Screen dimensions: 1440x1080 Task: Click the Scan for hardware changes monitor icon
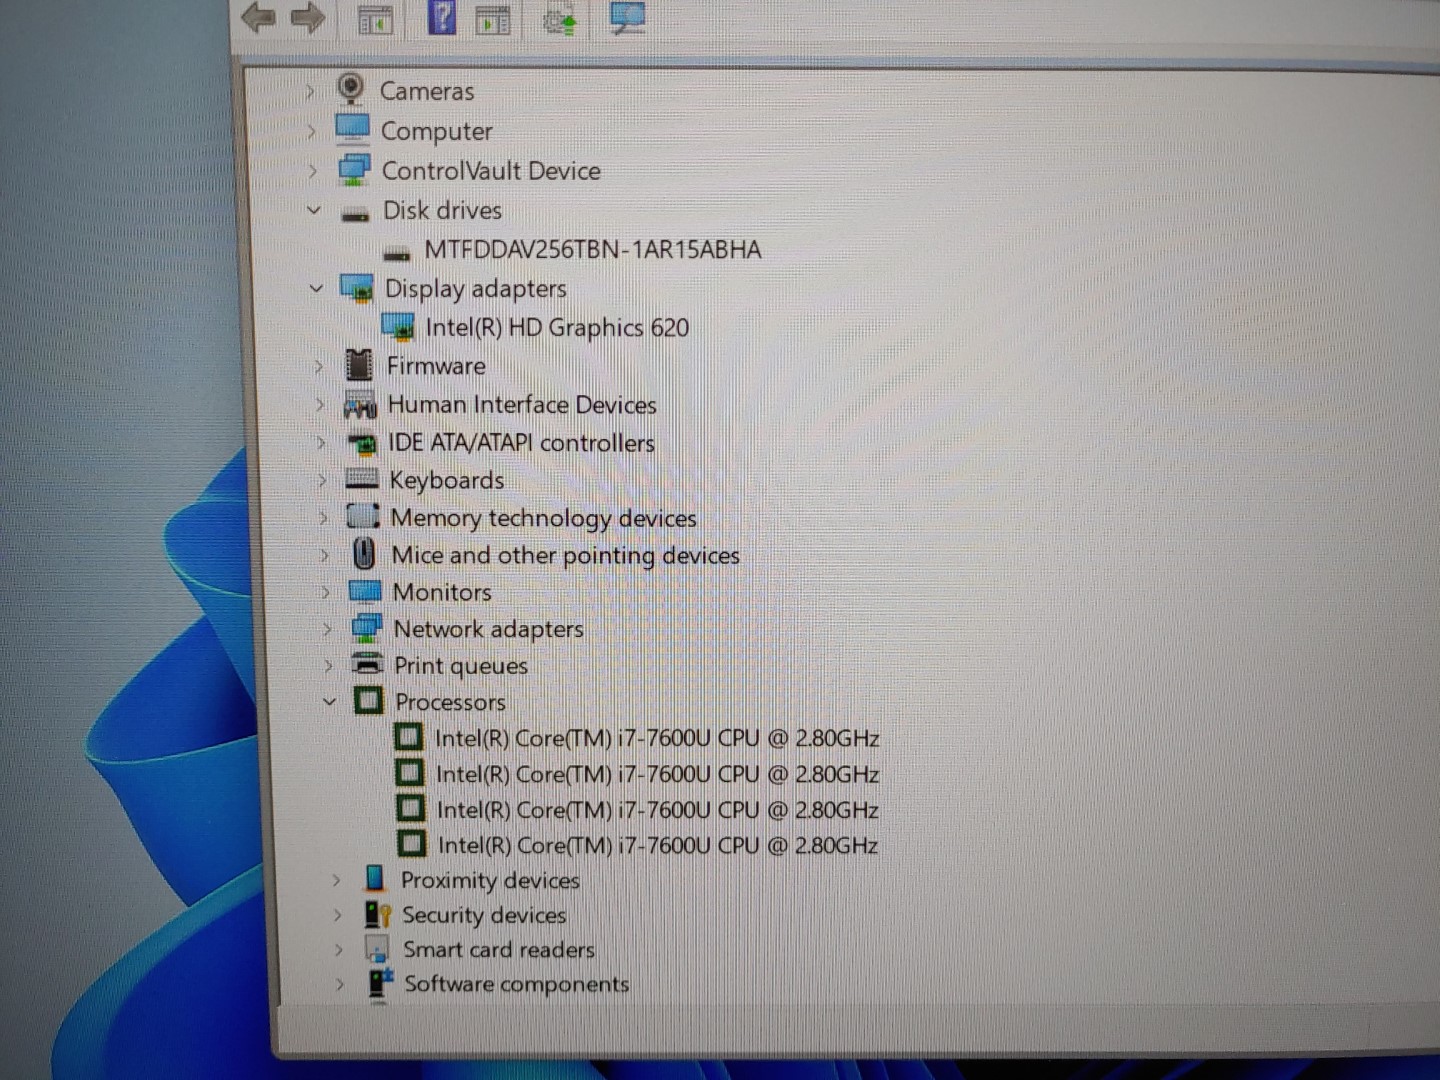pos(627,18)
